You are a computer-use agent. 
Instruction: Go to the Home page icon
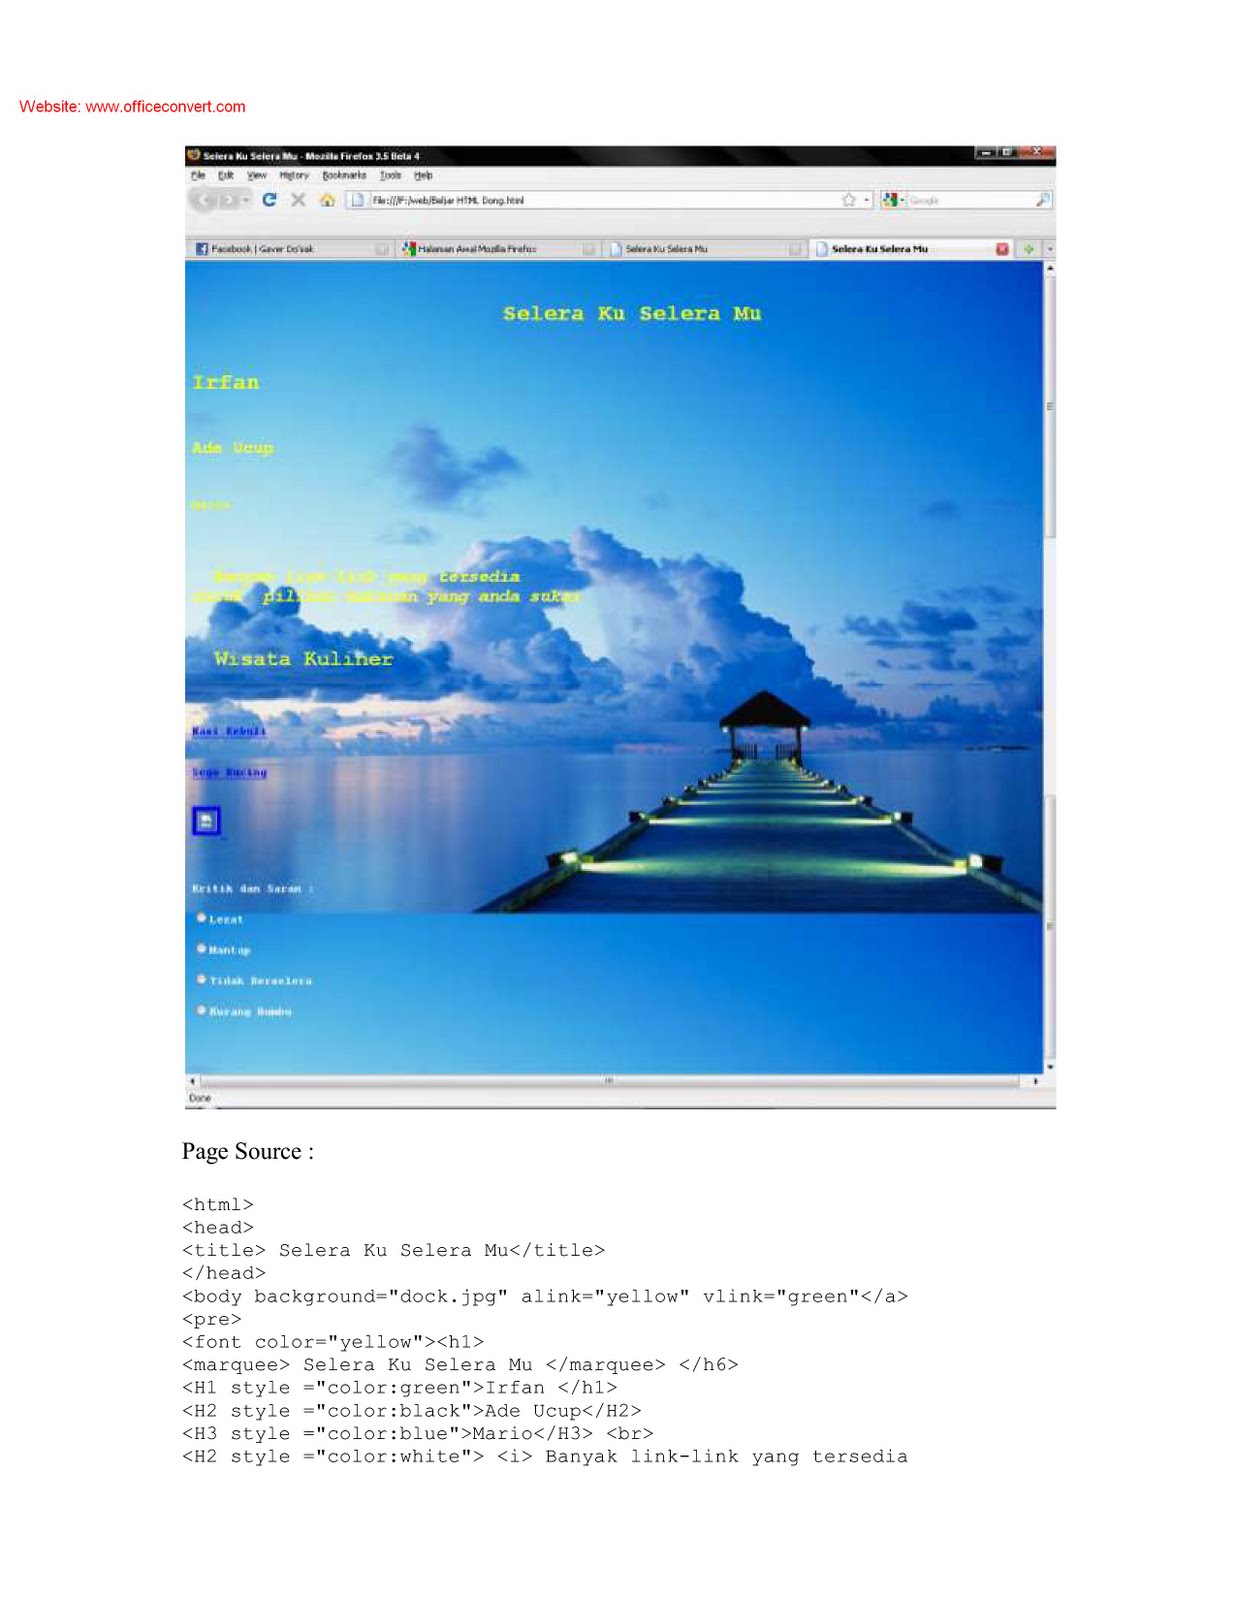click(x=327, y=200)
